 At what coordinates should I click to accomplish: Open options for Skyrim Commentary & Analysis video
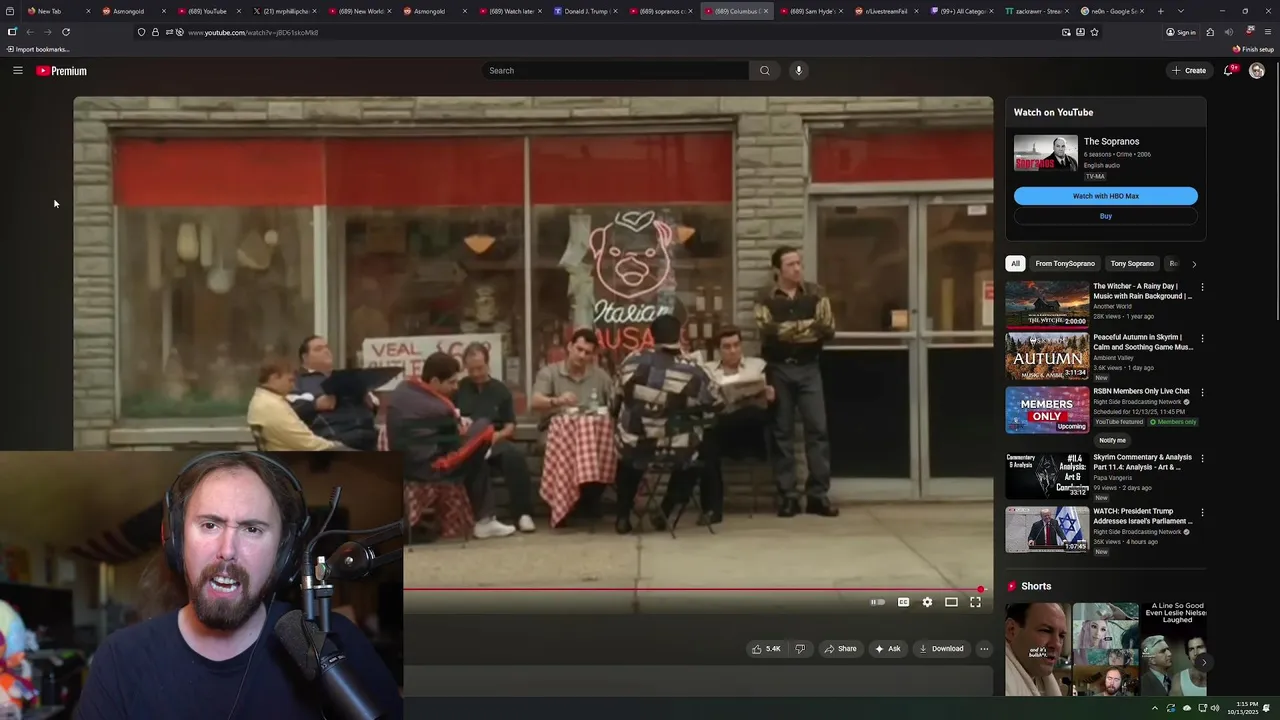1202,458
